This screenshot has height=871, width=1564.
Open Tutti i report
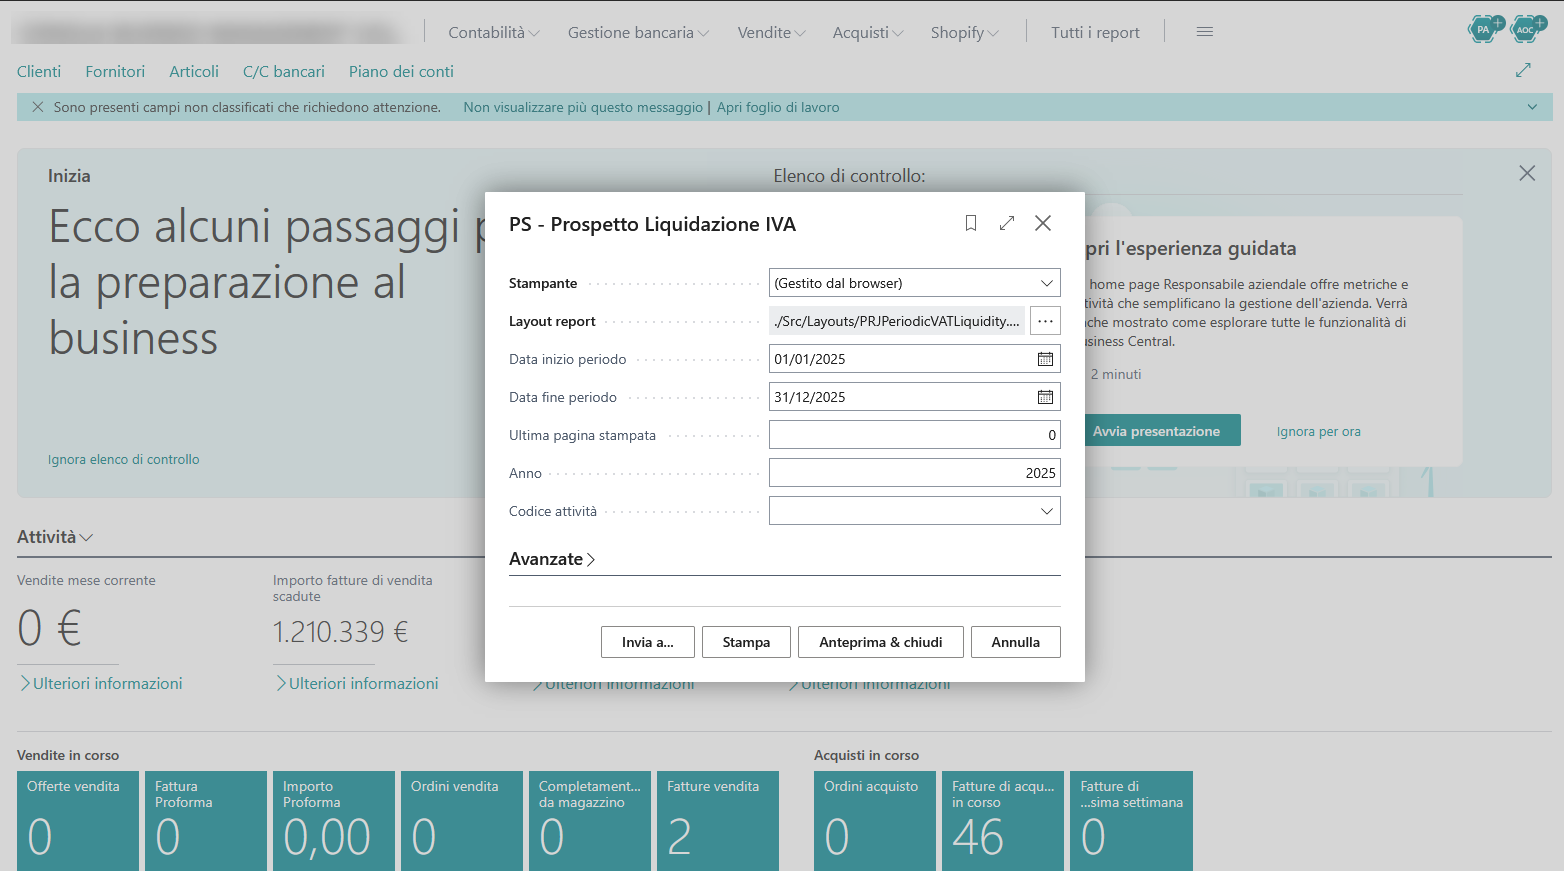(1095, 32)
